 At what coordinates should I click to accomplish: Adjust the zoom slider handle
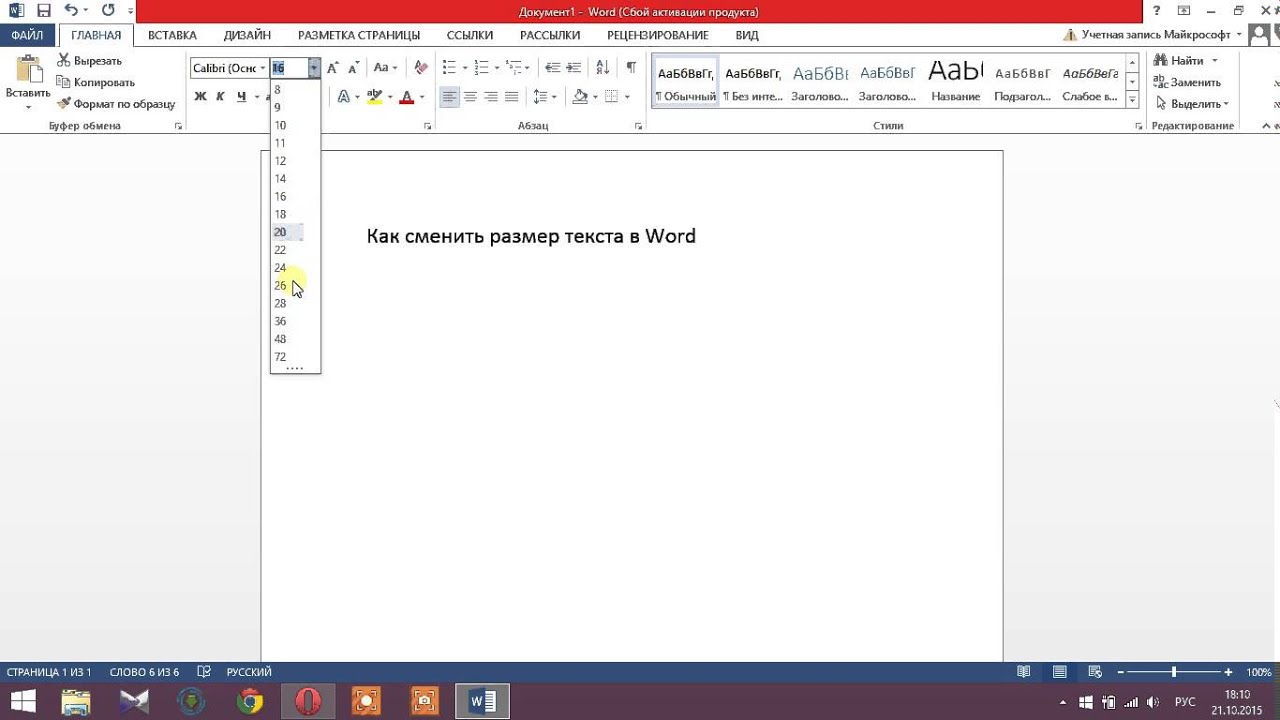point(1174,672)
